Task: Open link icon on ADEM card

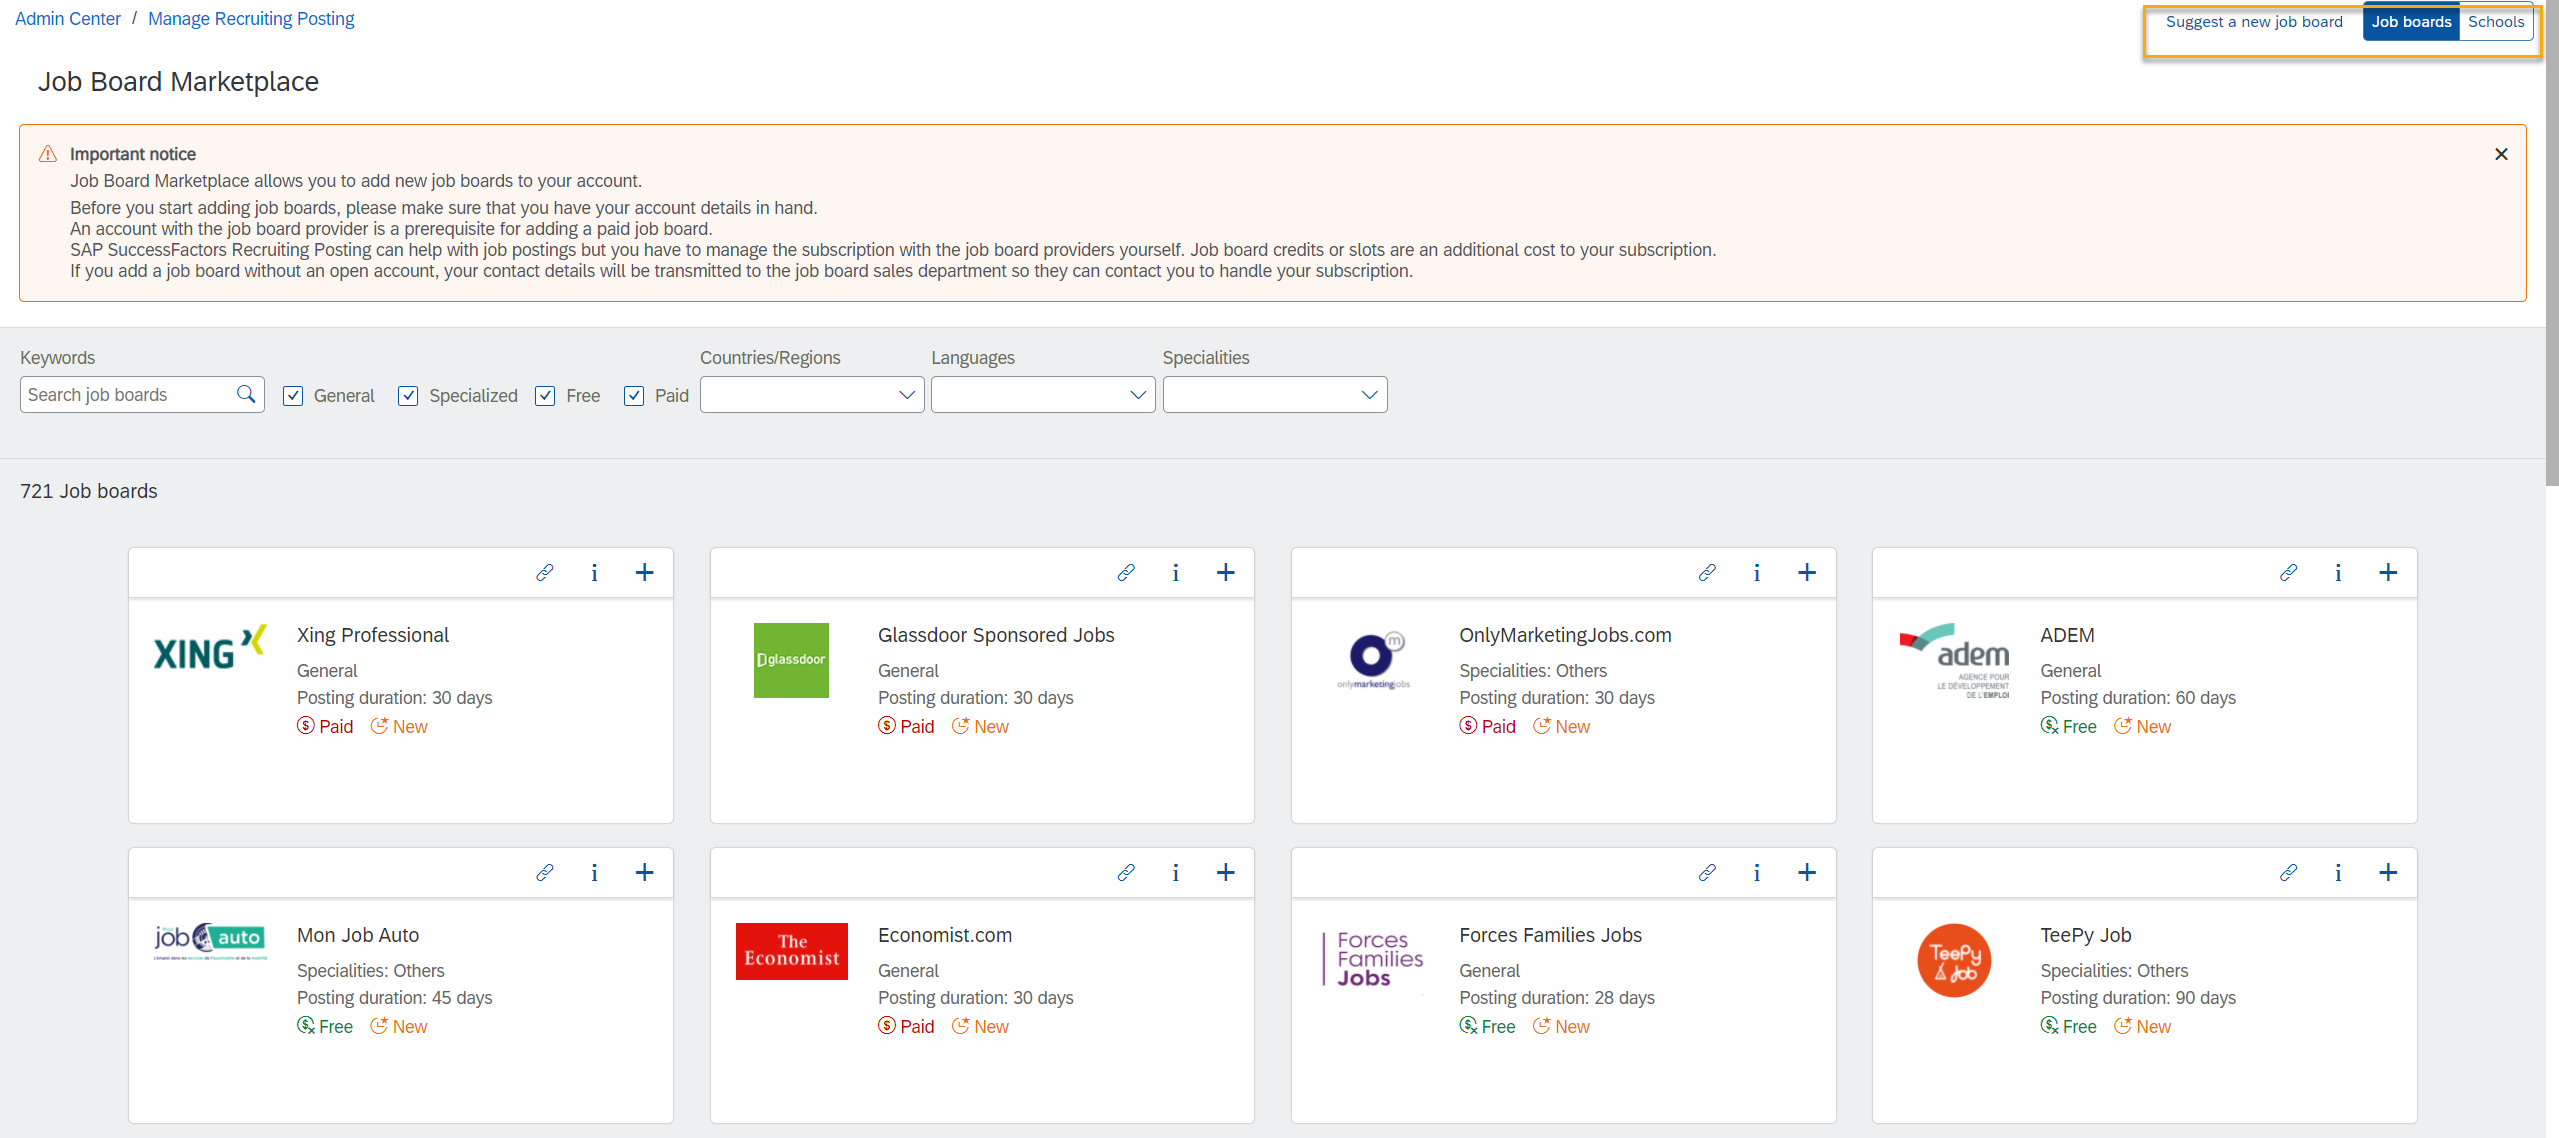Action: [2288, 573]
